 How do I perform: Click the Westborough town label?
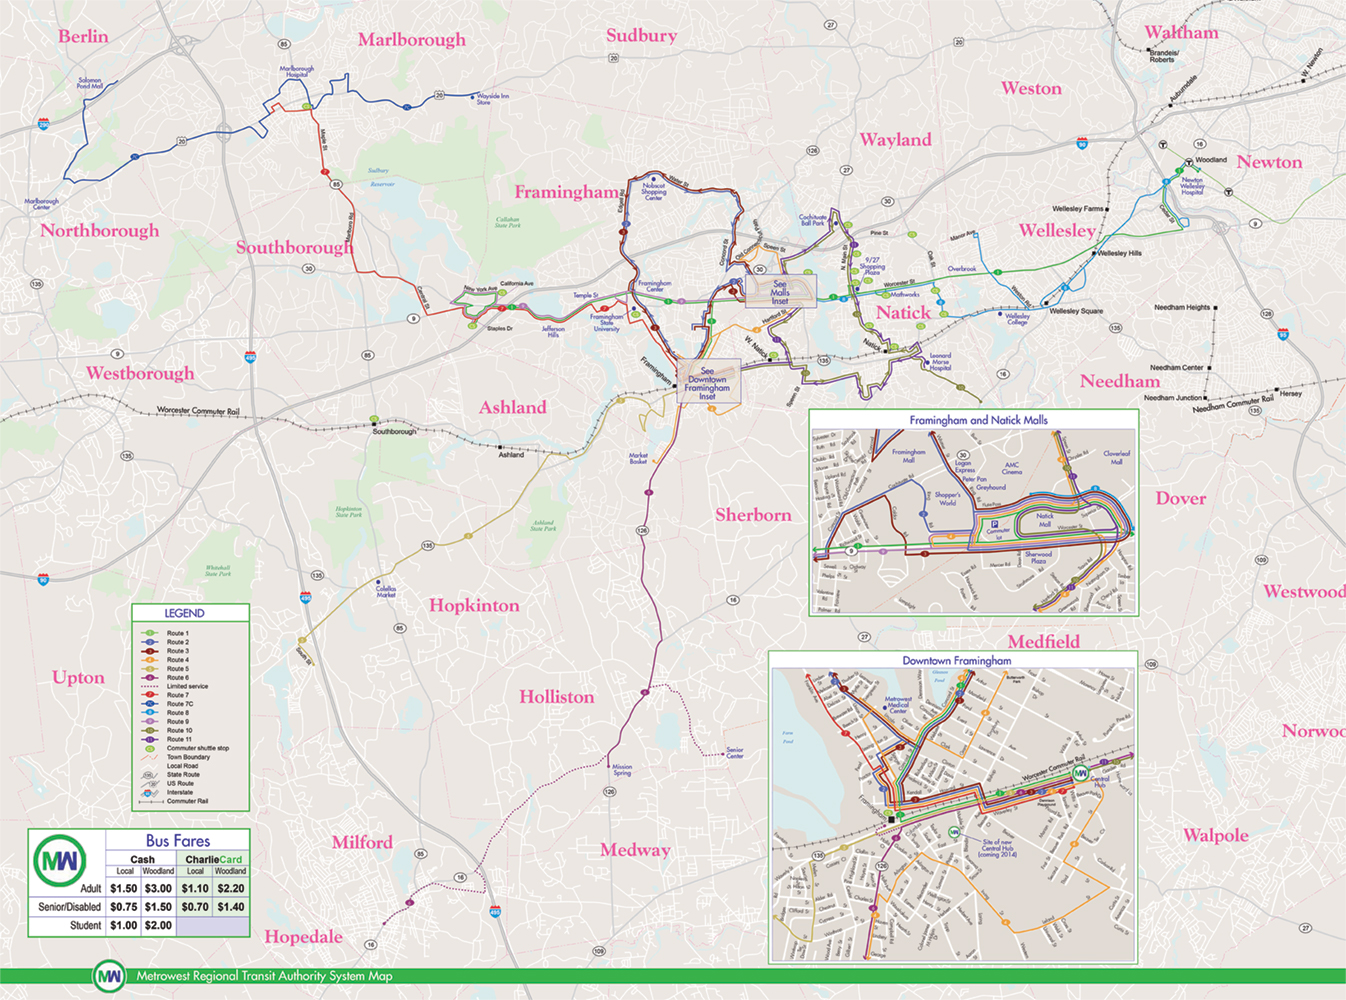coord(140,374)
